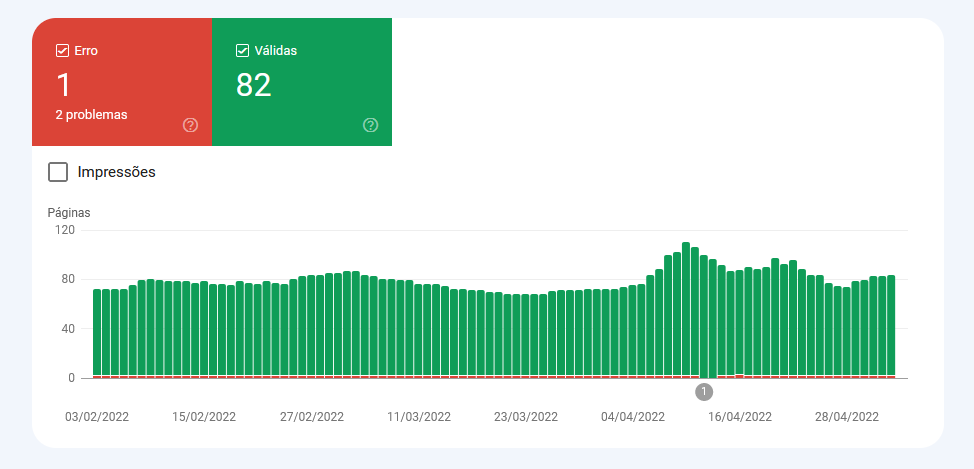Click the 03/02/2022 date label

point(97,417)
